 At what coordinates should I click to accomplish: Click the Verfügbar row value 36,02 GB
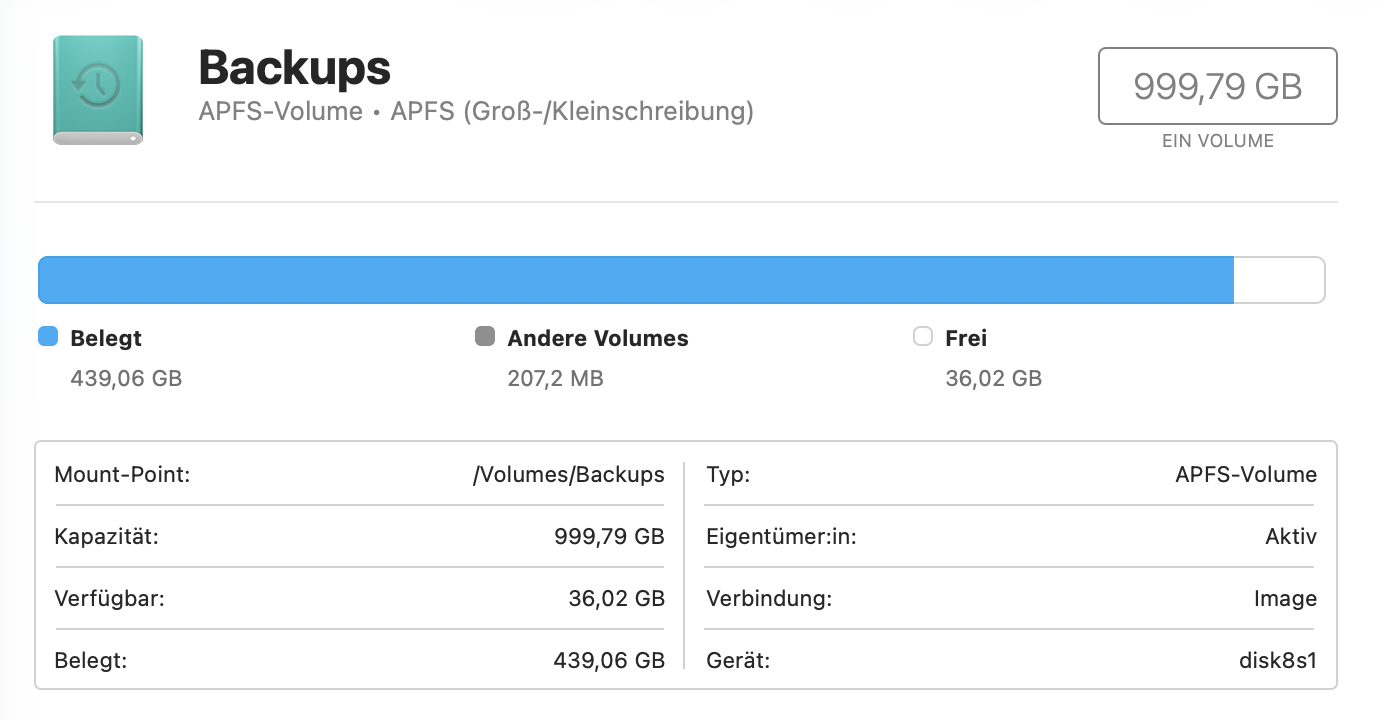click(x=616, y=599)
